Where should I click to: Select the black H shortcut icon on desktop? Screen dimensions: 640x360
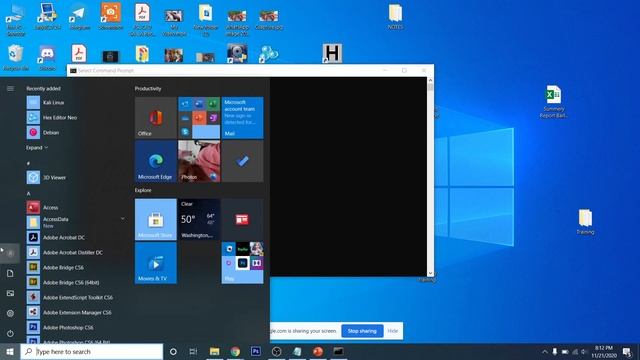(332, 53)
